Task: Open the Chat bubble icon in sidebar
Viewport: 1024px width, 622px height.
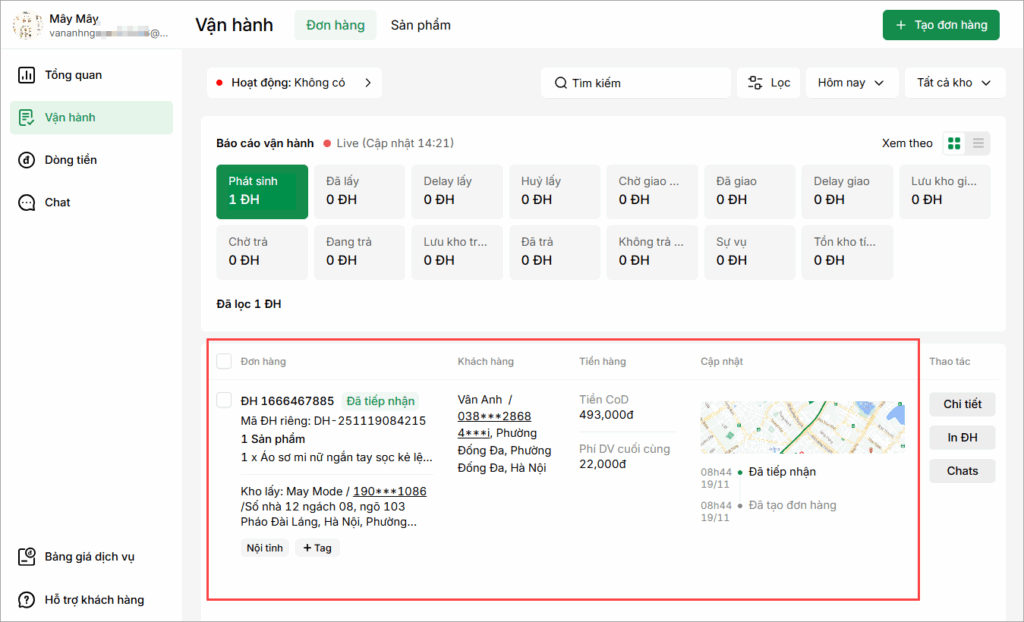Action: (27, 202)
